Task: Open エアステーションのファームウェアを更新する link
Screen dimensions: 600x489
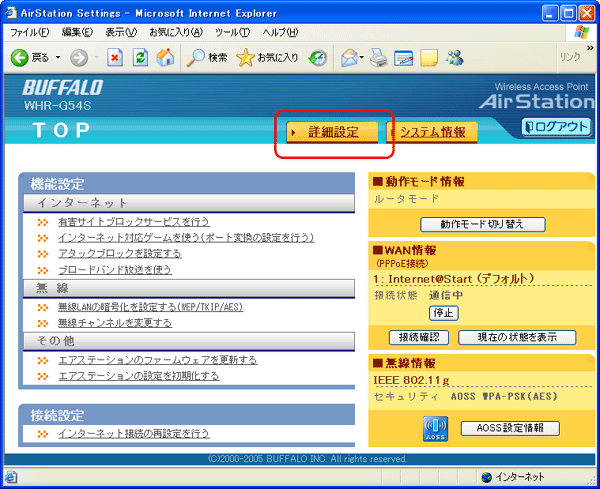Action: coord(157,360)
